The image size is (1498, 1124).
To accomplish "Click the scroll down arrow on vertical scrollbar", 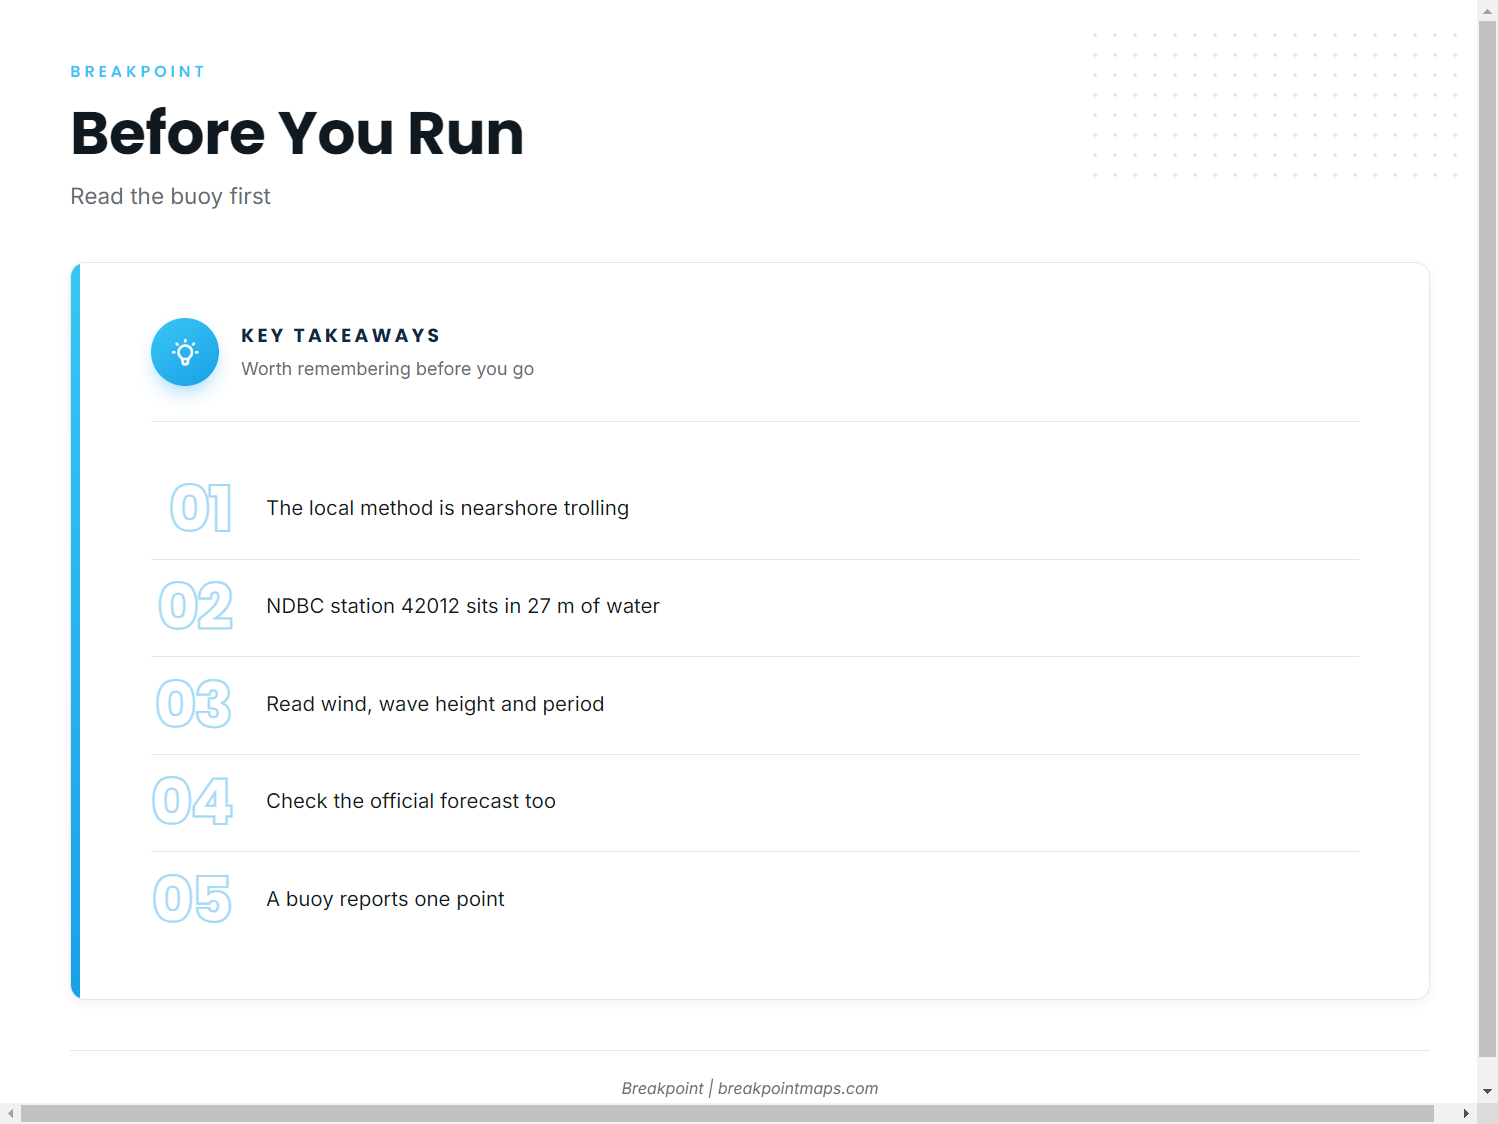I will (1488, 1091).
